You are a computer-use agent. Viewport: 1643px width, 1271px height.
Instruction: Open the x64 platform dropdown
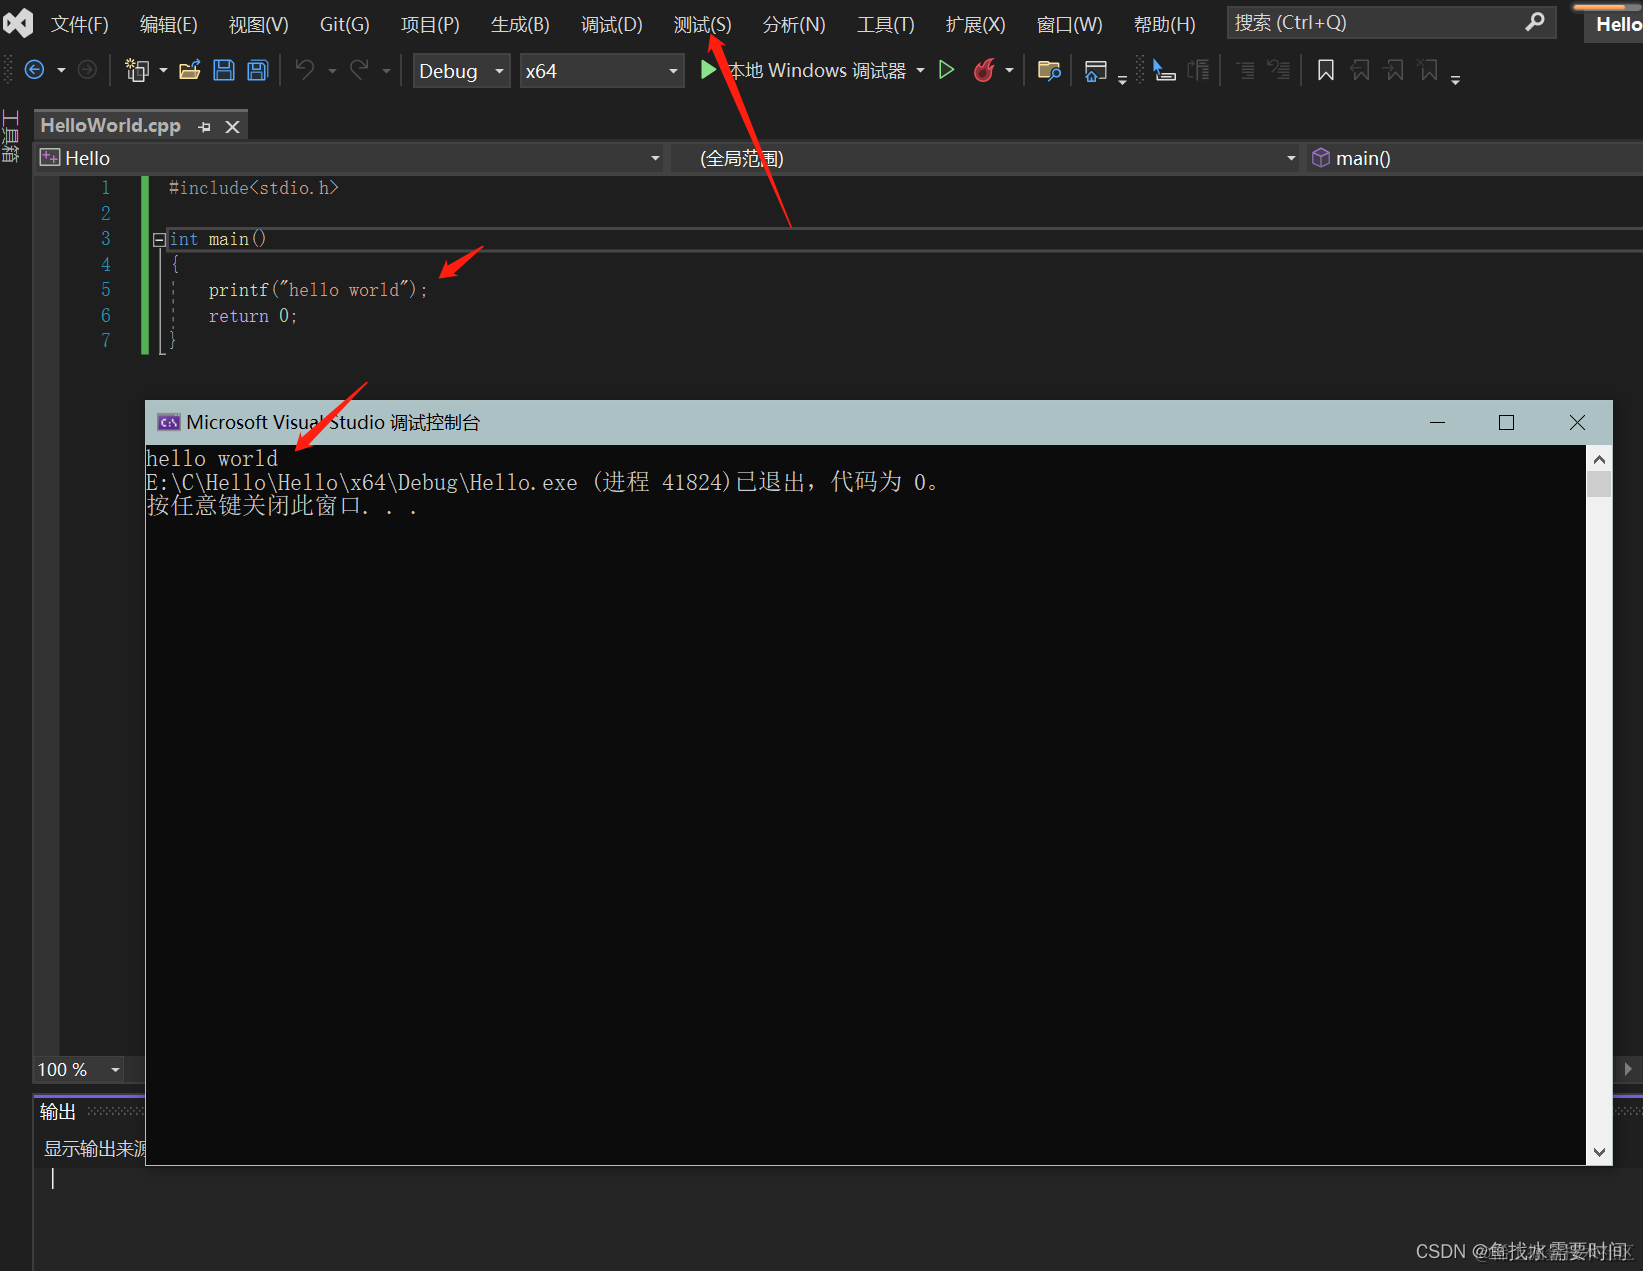coord(602,71)
